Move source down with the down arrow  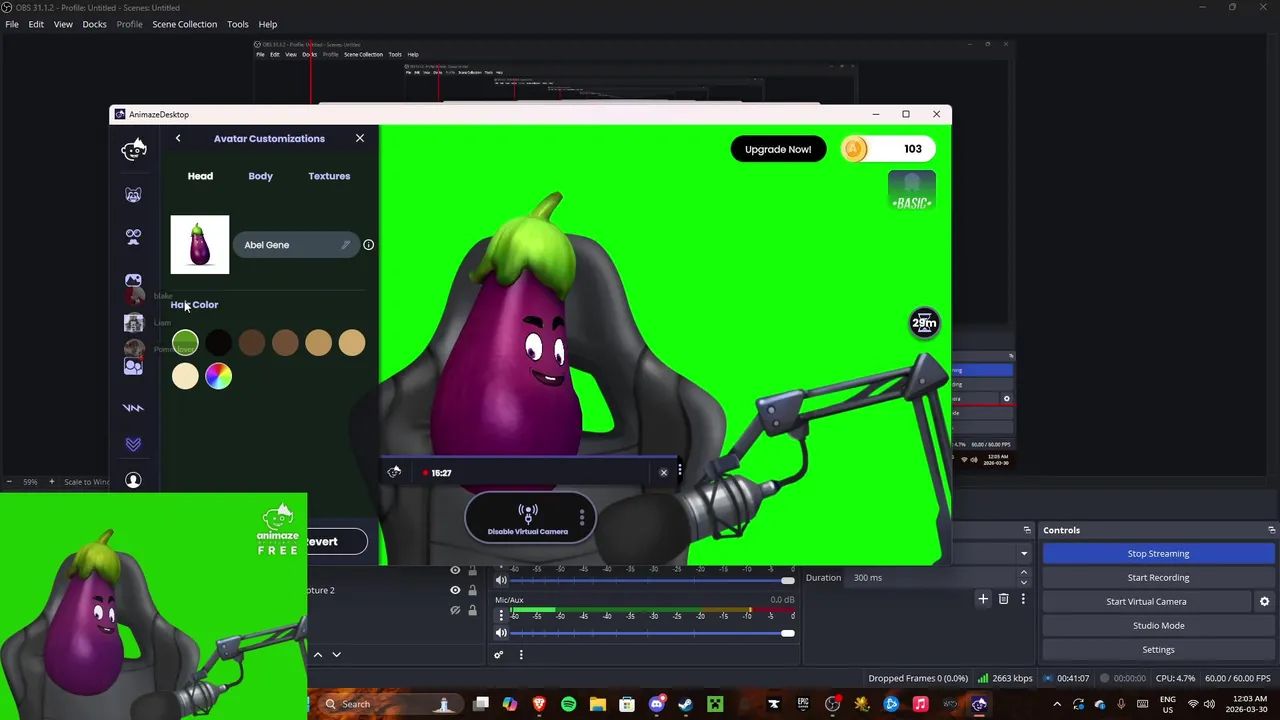[x=336, y=655]
